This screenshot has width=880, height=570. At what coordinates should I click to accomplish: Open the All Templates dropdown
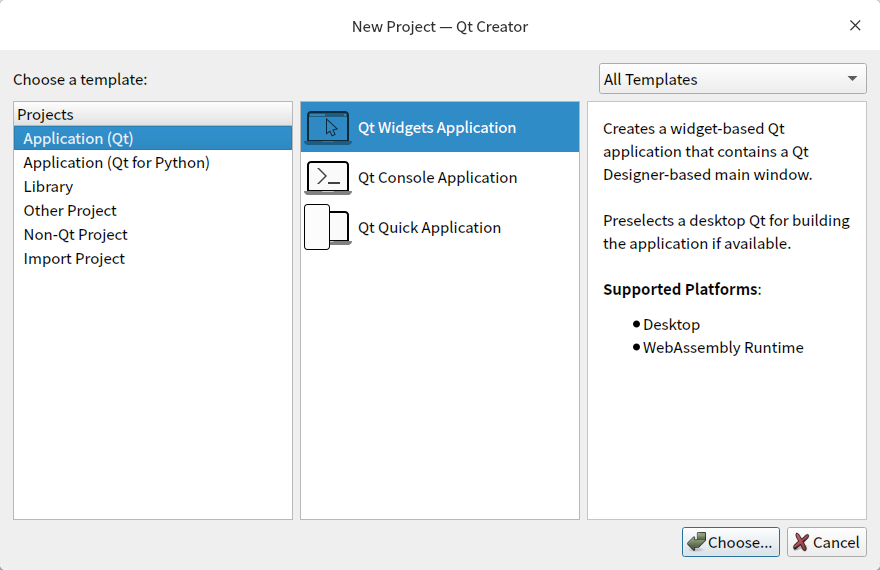click(x=733, y=79)
